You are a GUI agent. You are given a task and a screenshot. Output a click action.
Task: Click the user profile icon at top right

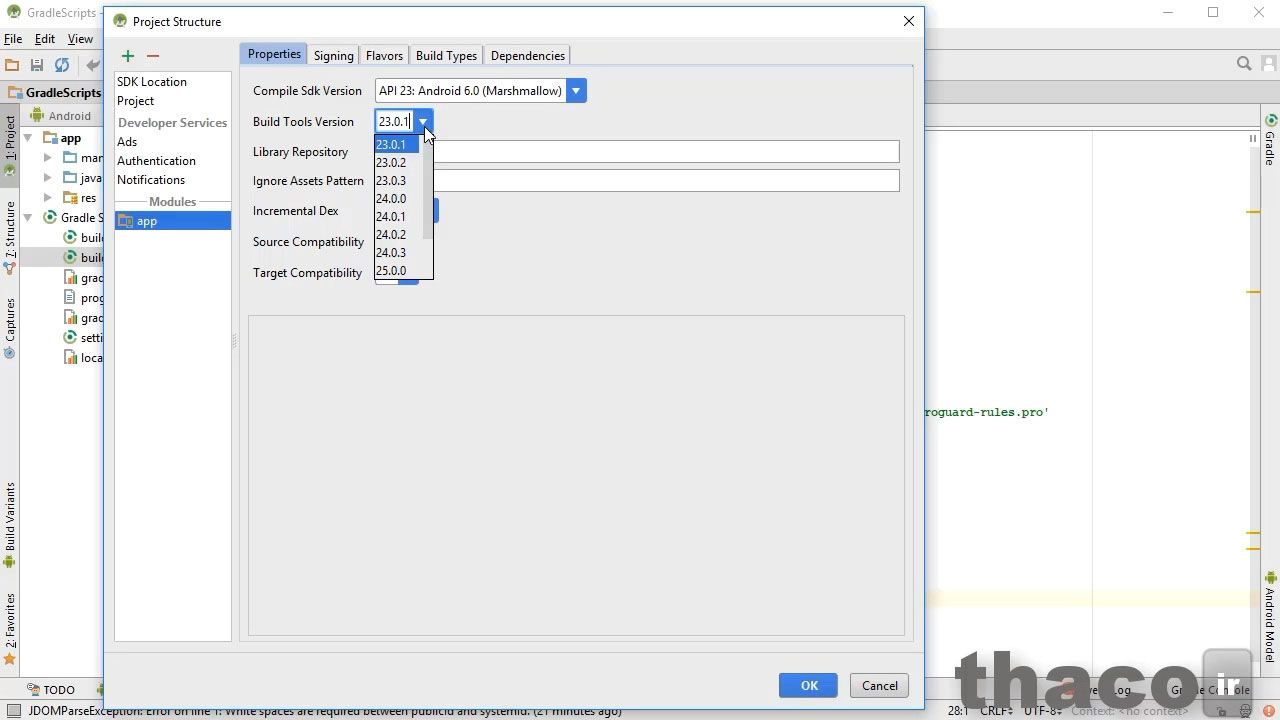coord(1269,64)
